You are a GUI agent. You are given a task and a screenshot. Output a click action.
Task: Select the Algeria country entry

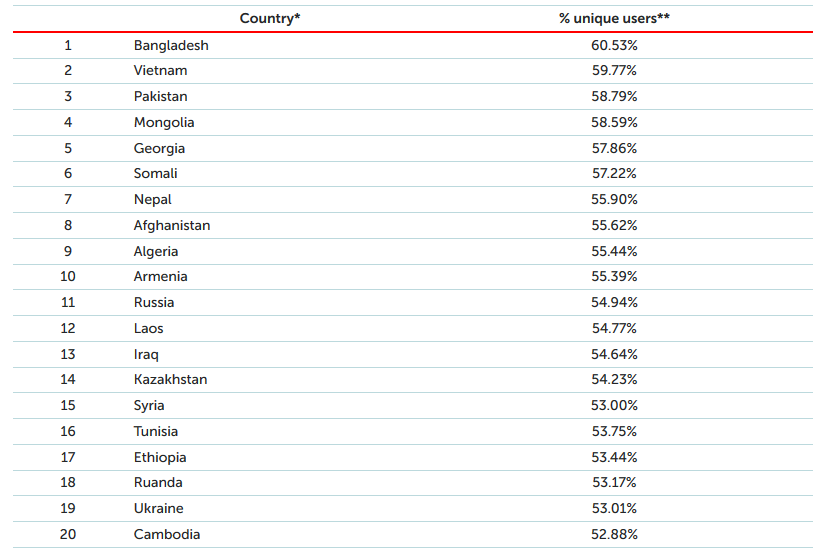click(156, 251)
